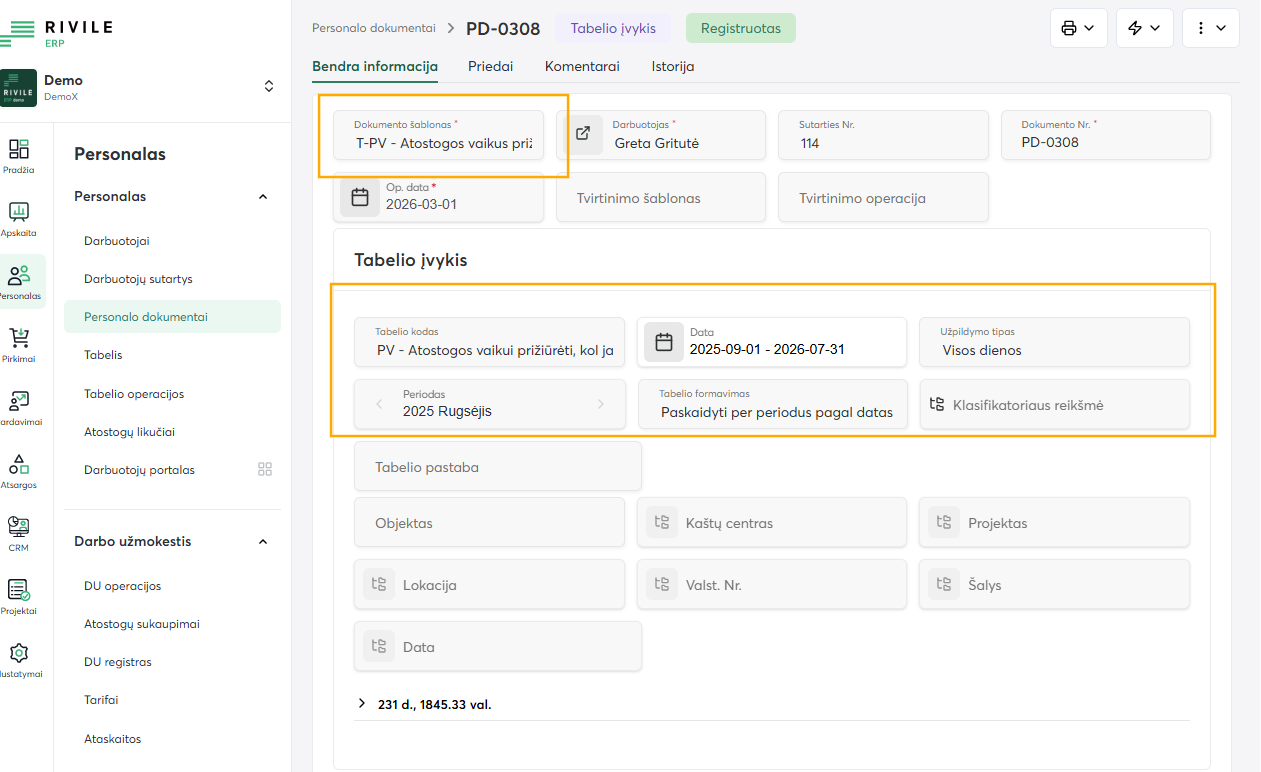Open the Pardavimai module icon
This screenshot has height=772, width=1261.
(19, 401)
